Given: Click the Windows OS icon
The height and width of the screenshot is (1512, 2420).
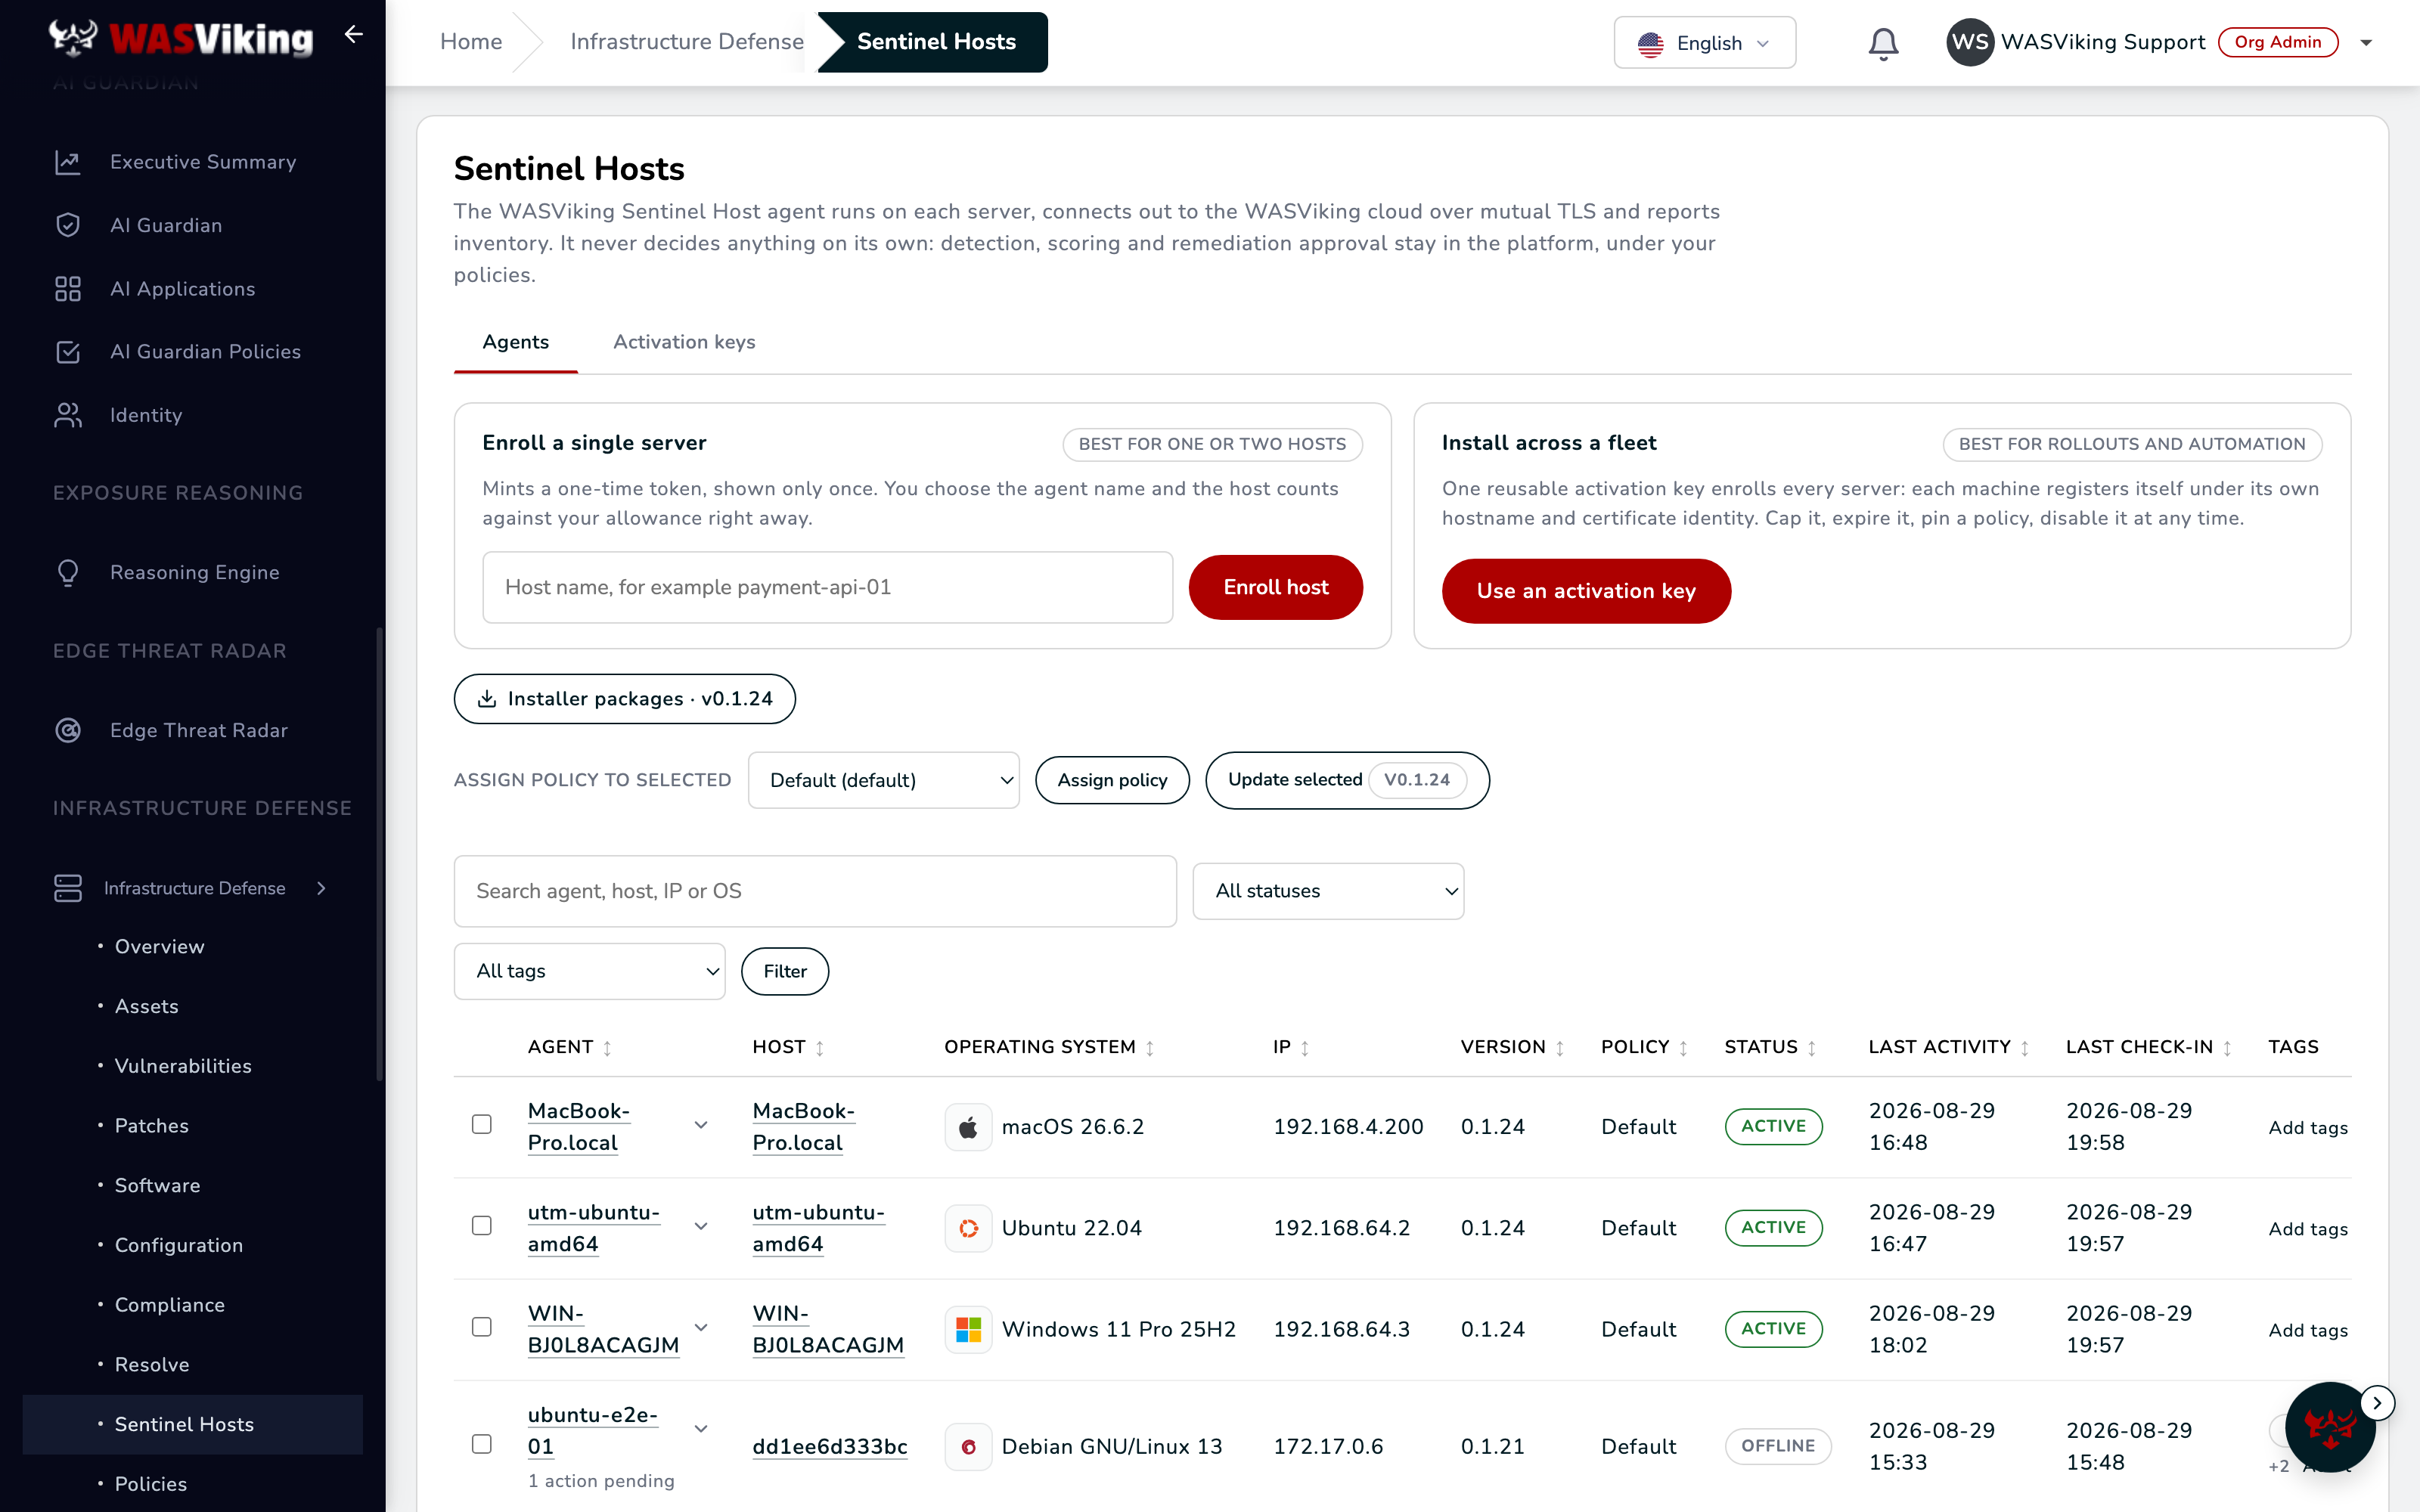Looking at the screenshot, I should click(968, 1329).
